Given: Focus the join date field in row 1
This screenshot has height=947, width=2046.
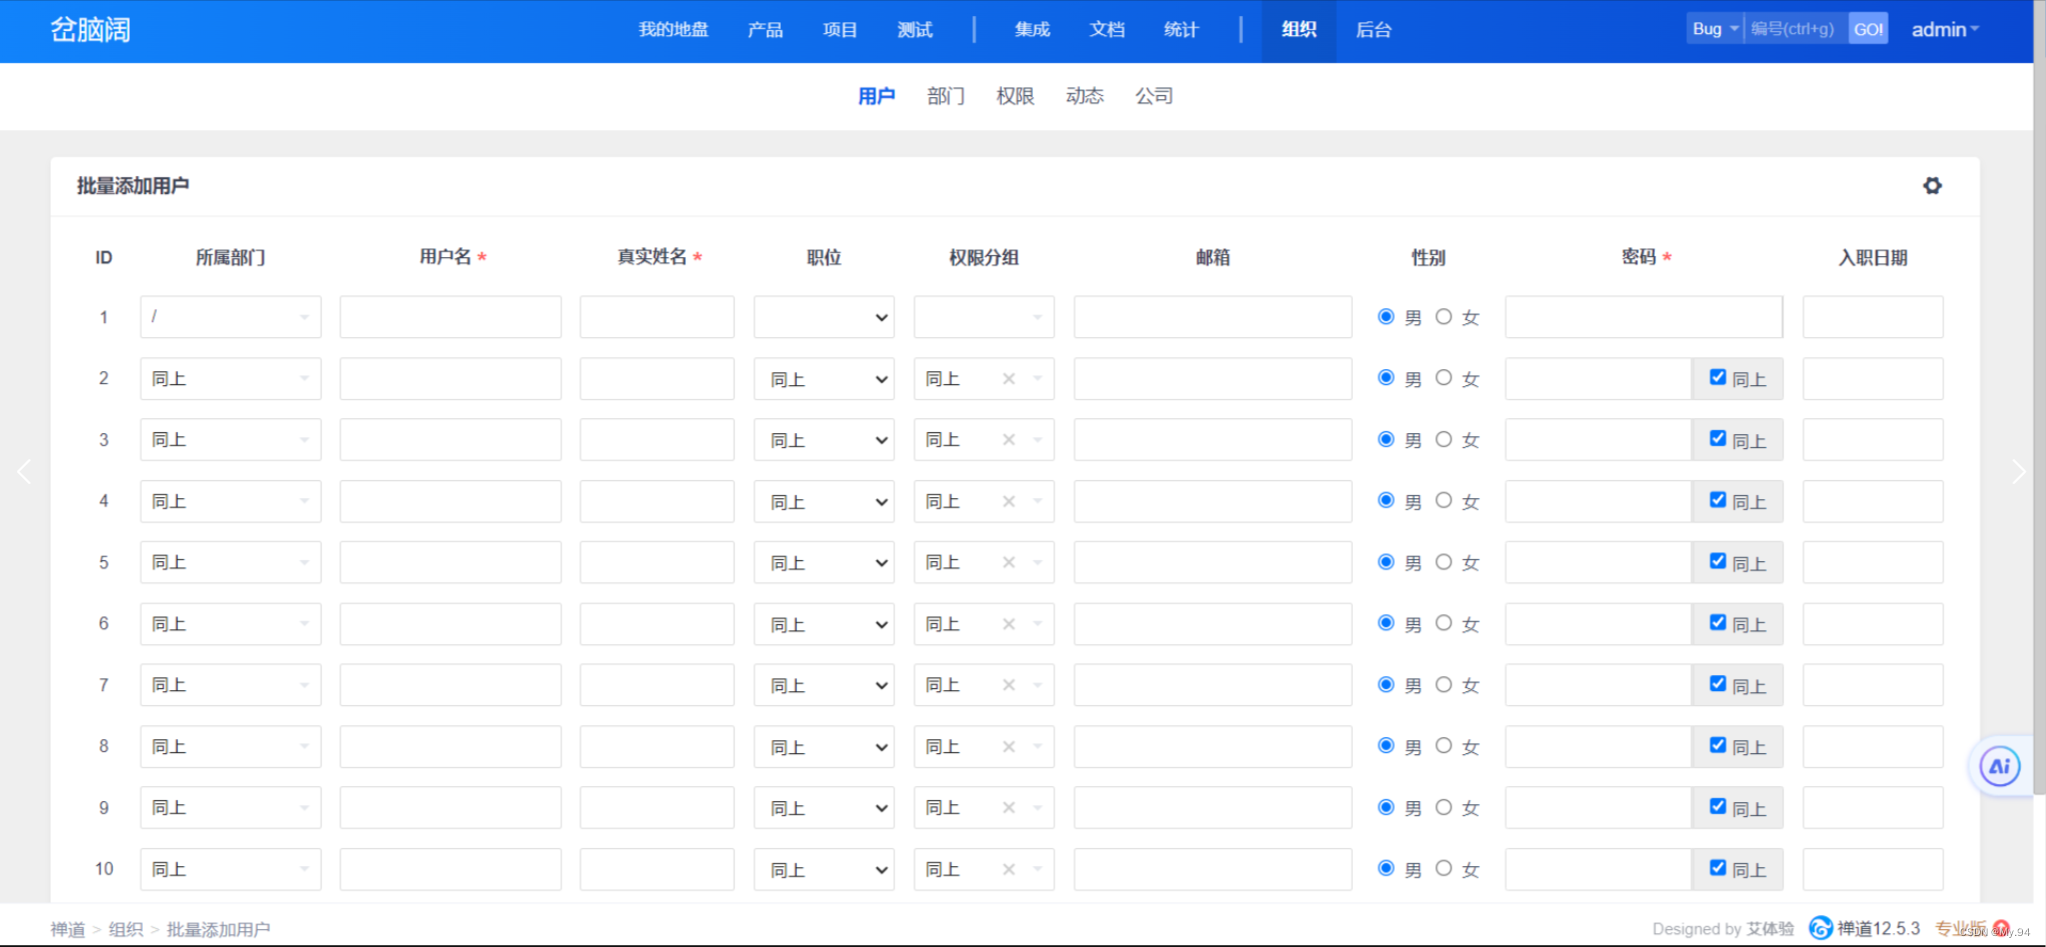Looking at the screenshot, I should (1873, 317).
